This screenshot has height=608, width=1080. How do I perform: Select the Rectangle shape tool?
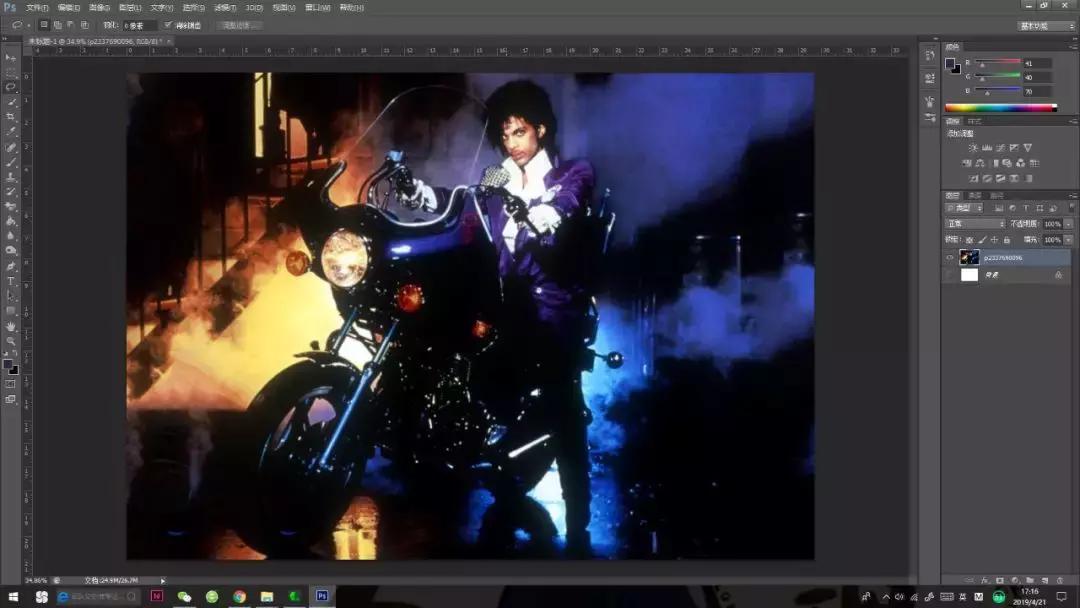point(10,311)
